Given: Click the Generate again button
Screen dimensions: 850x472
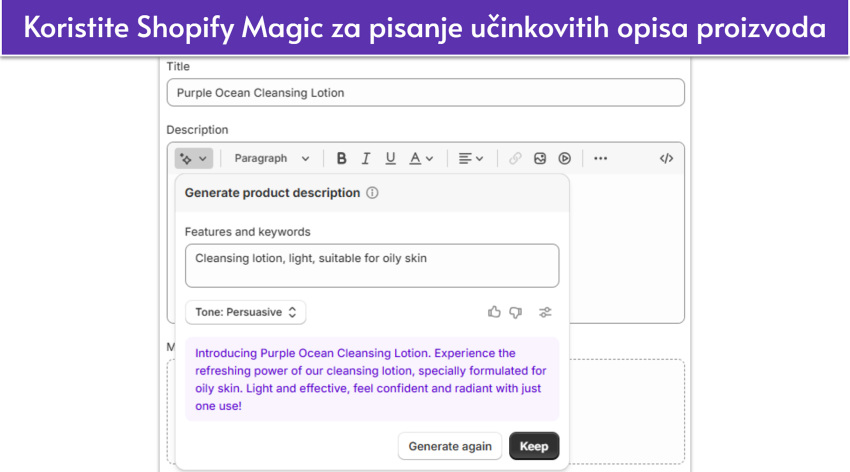Looking at the screenshot, I should pyautogui.click(x=450, y=446).
